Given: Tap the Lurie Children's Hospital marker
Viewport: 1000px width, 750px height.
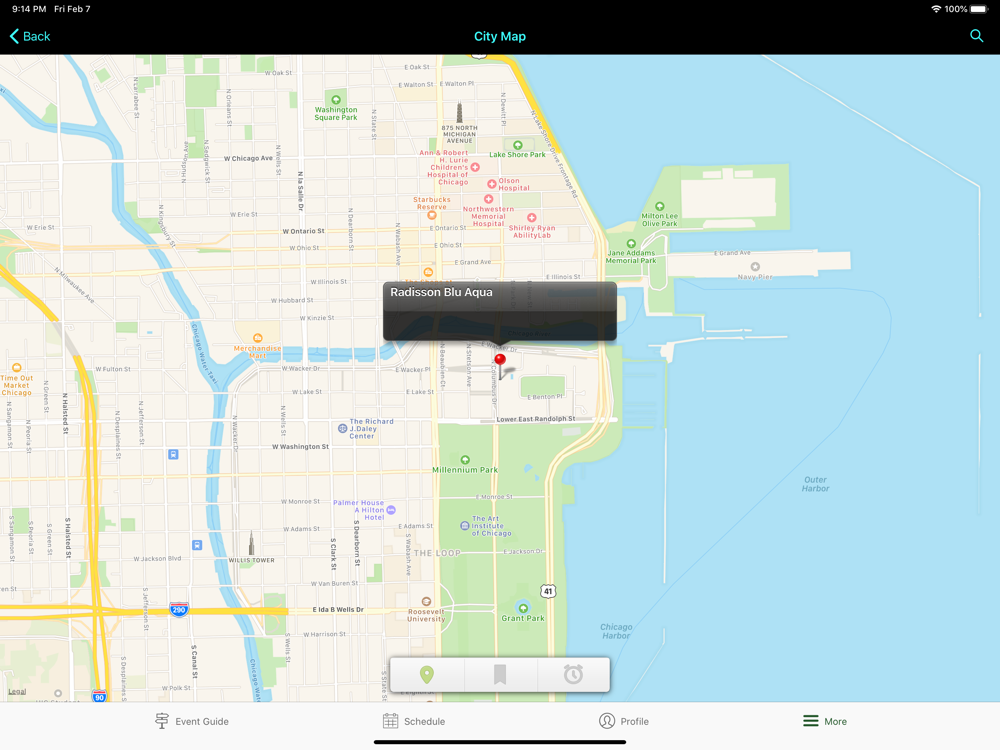Looking at the screenshot, I should 475,167.
